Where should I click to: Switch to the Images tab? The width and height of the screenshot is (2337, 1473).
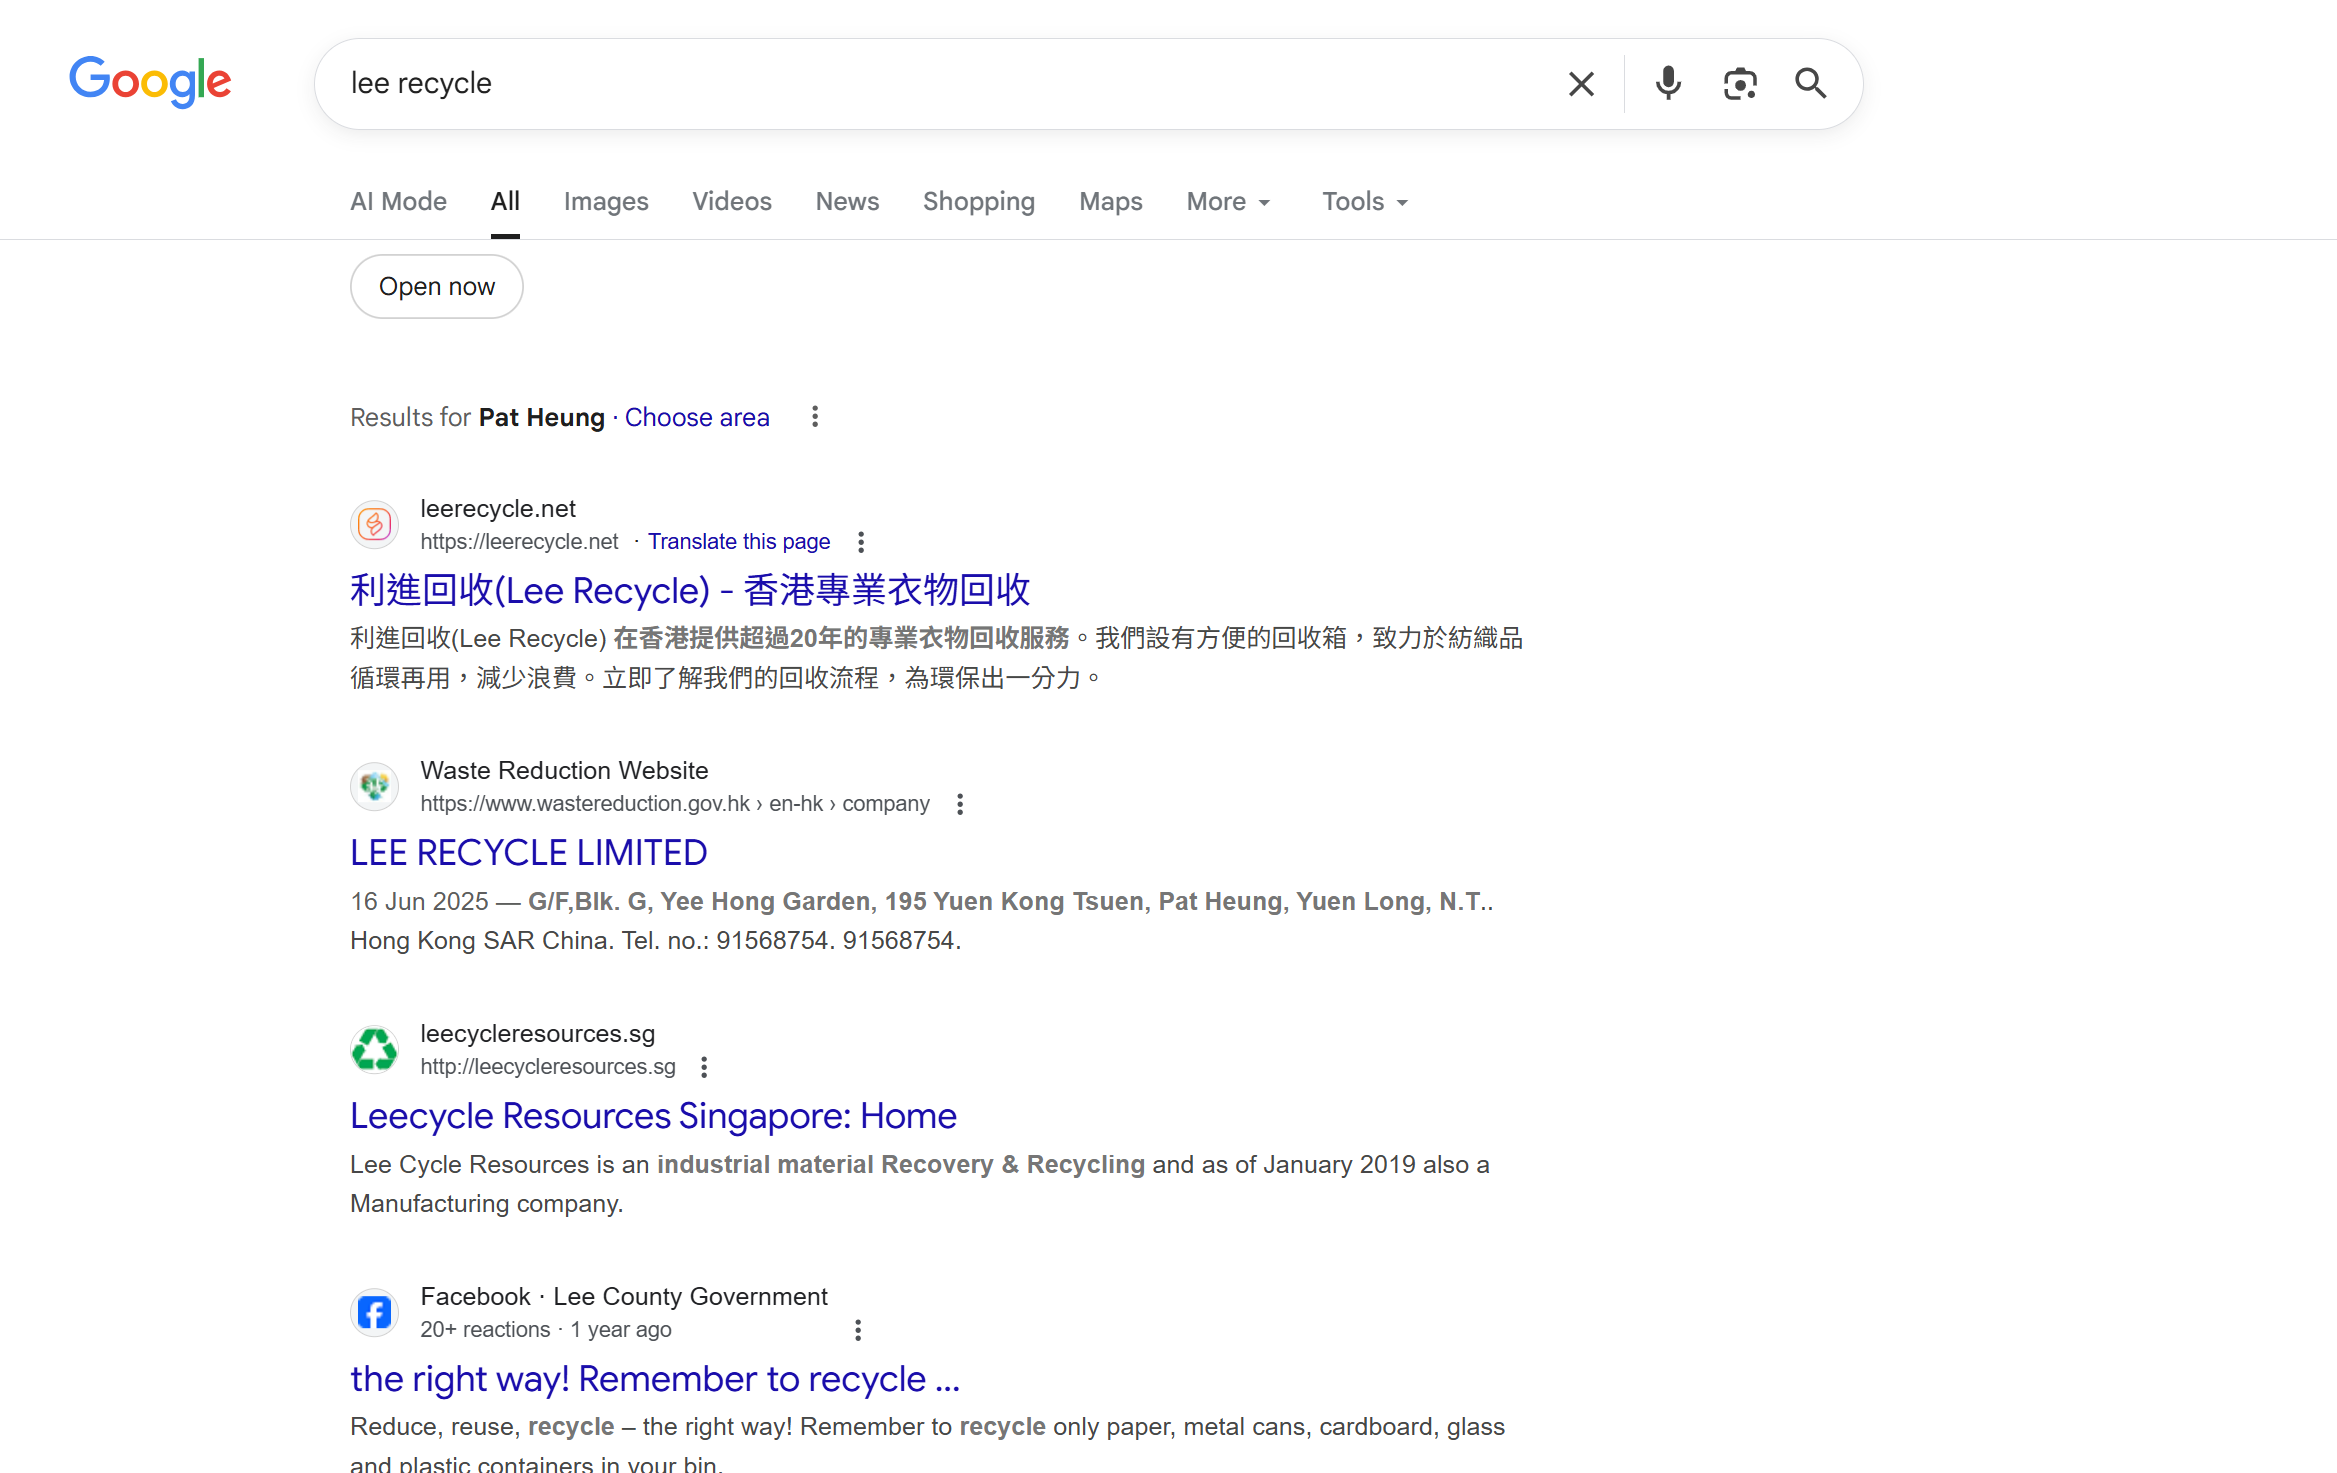click(606, 201)
